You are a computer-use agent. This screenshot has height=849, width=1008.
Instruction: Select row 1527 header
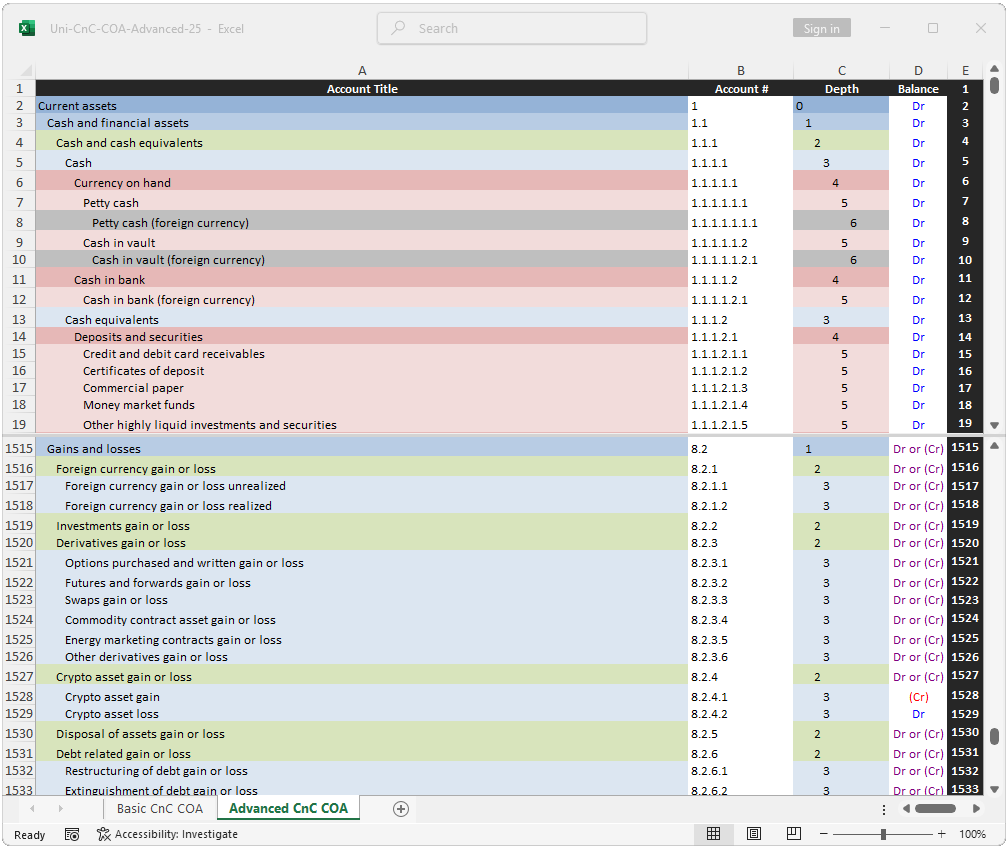point(19,676)
